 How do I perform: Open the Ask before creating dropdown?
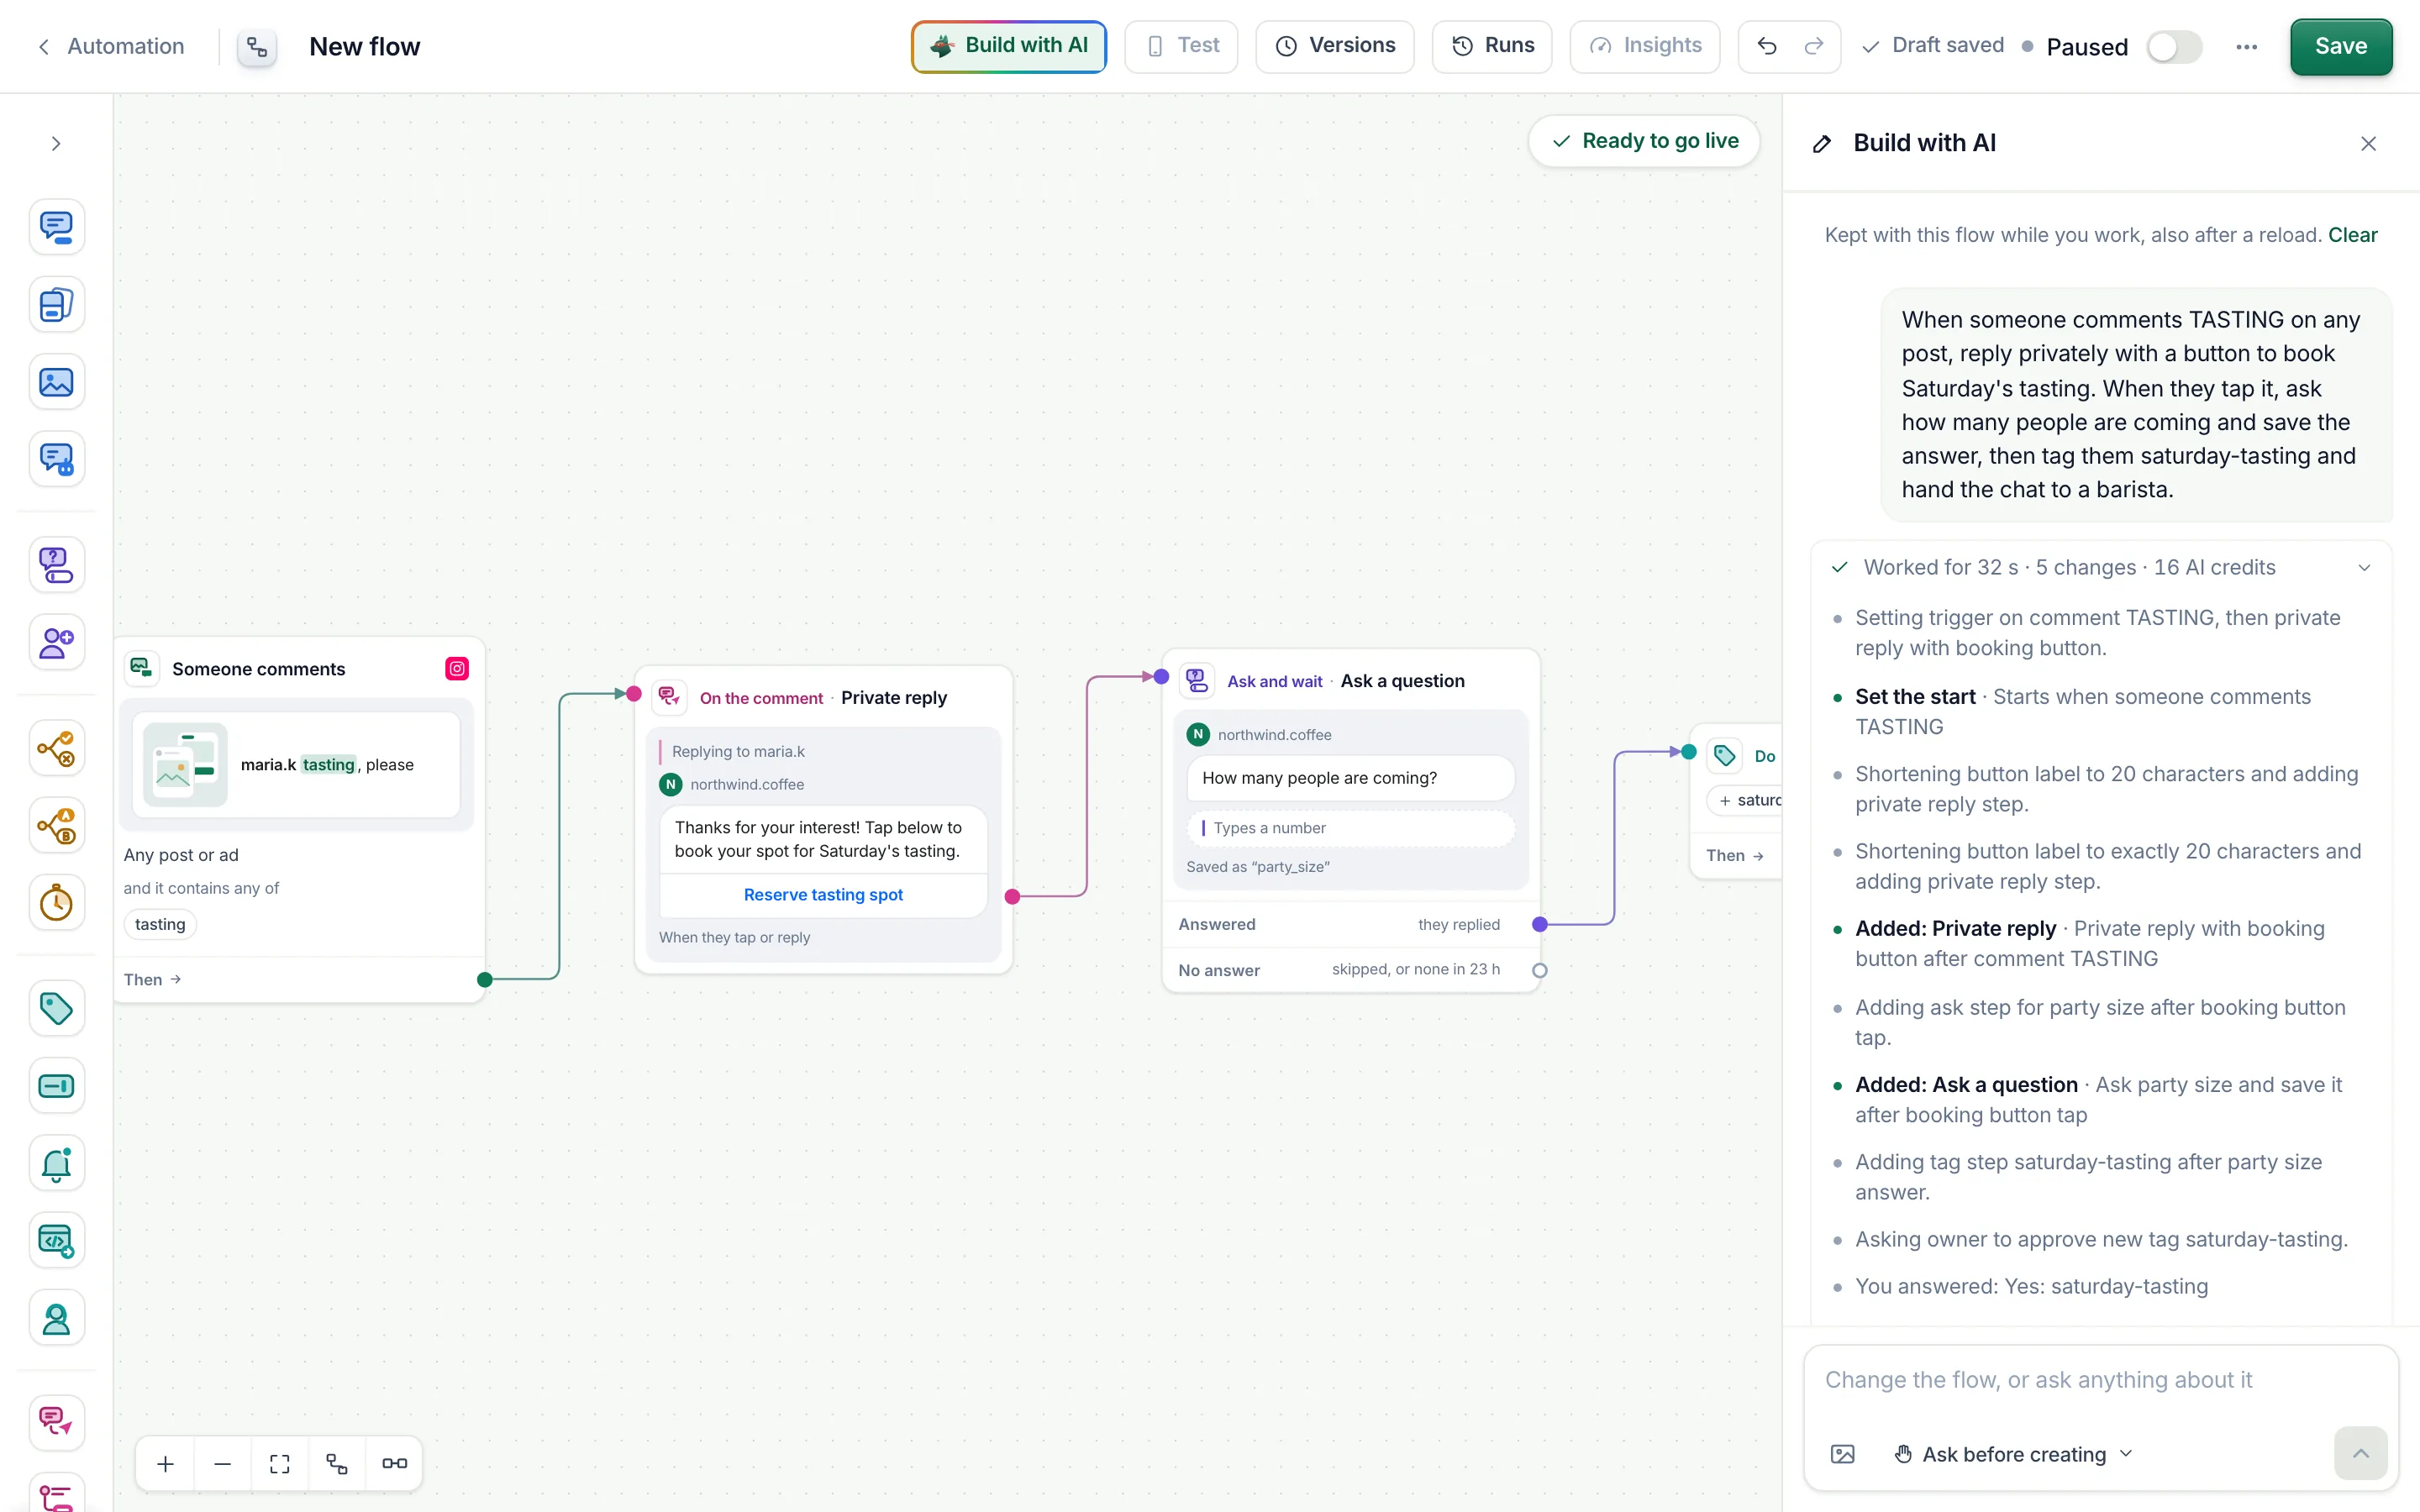2014,1454
